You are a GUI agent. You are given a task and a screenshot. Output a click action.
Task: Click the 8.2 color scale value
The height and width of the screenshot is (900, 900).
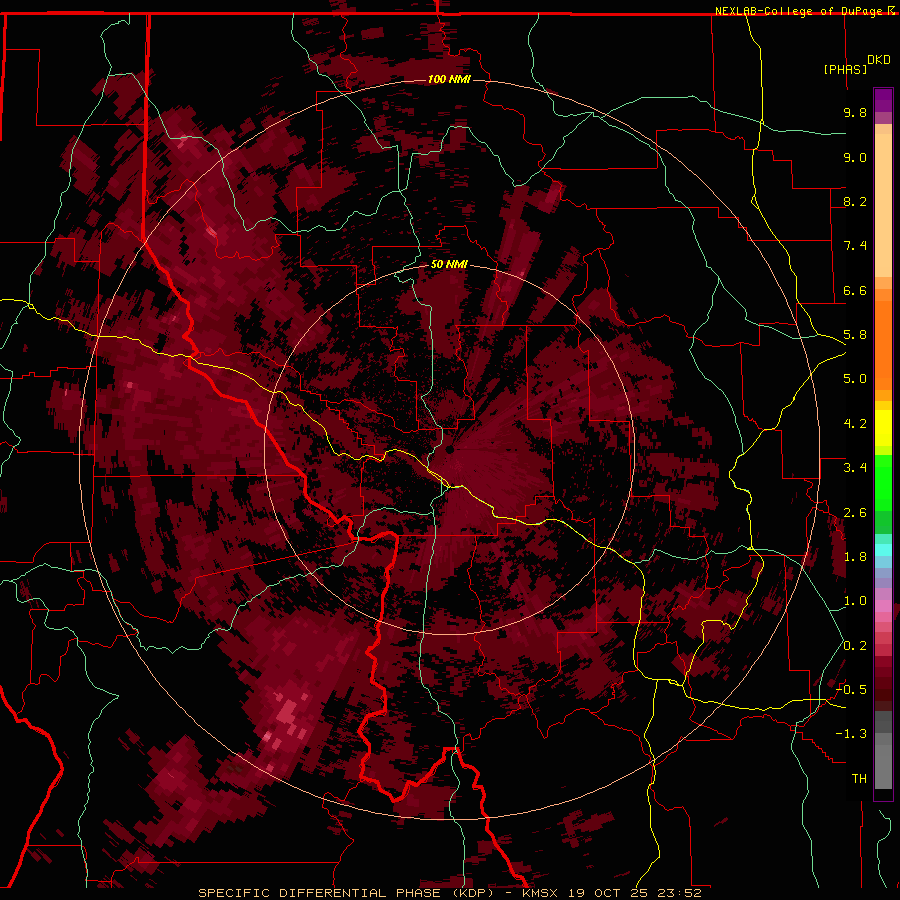click(855, 201)
